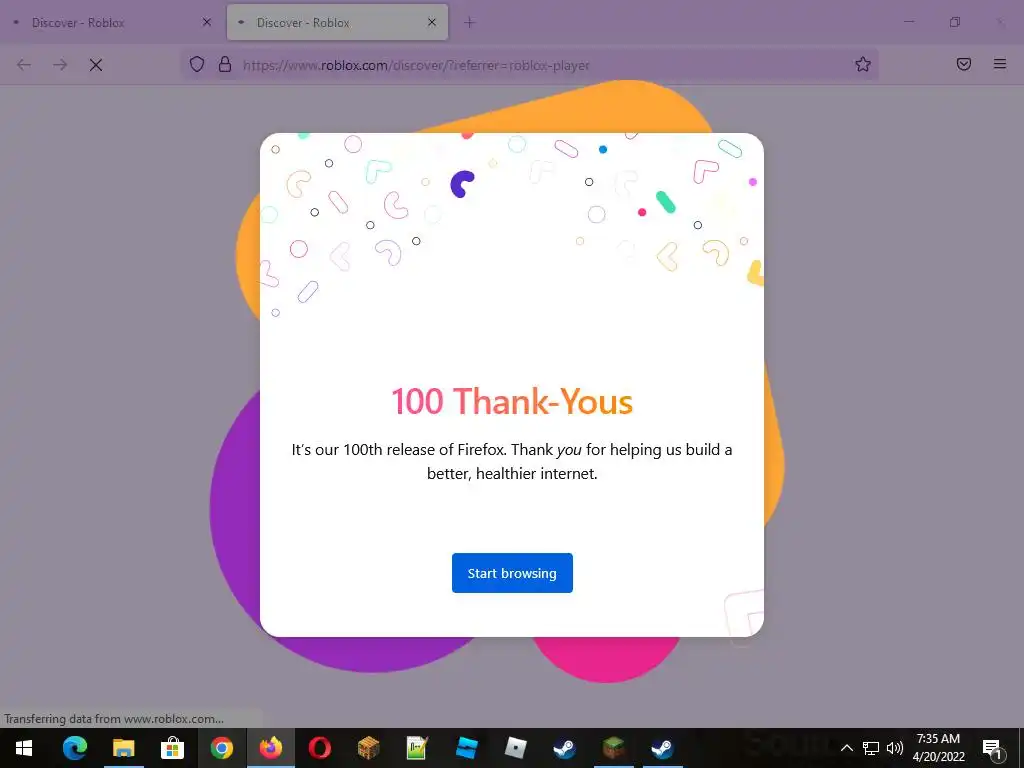Click Transferring data status text
The width and height of the screenshot is (1024, 768).
pyautogui.click(x=114, y=718)
